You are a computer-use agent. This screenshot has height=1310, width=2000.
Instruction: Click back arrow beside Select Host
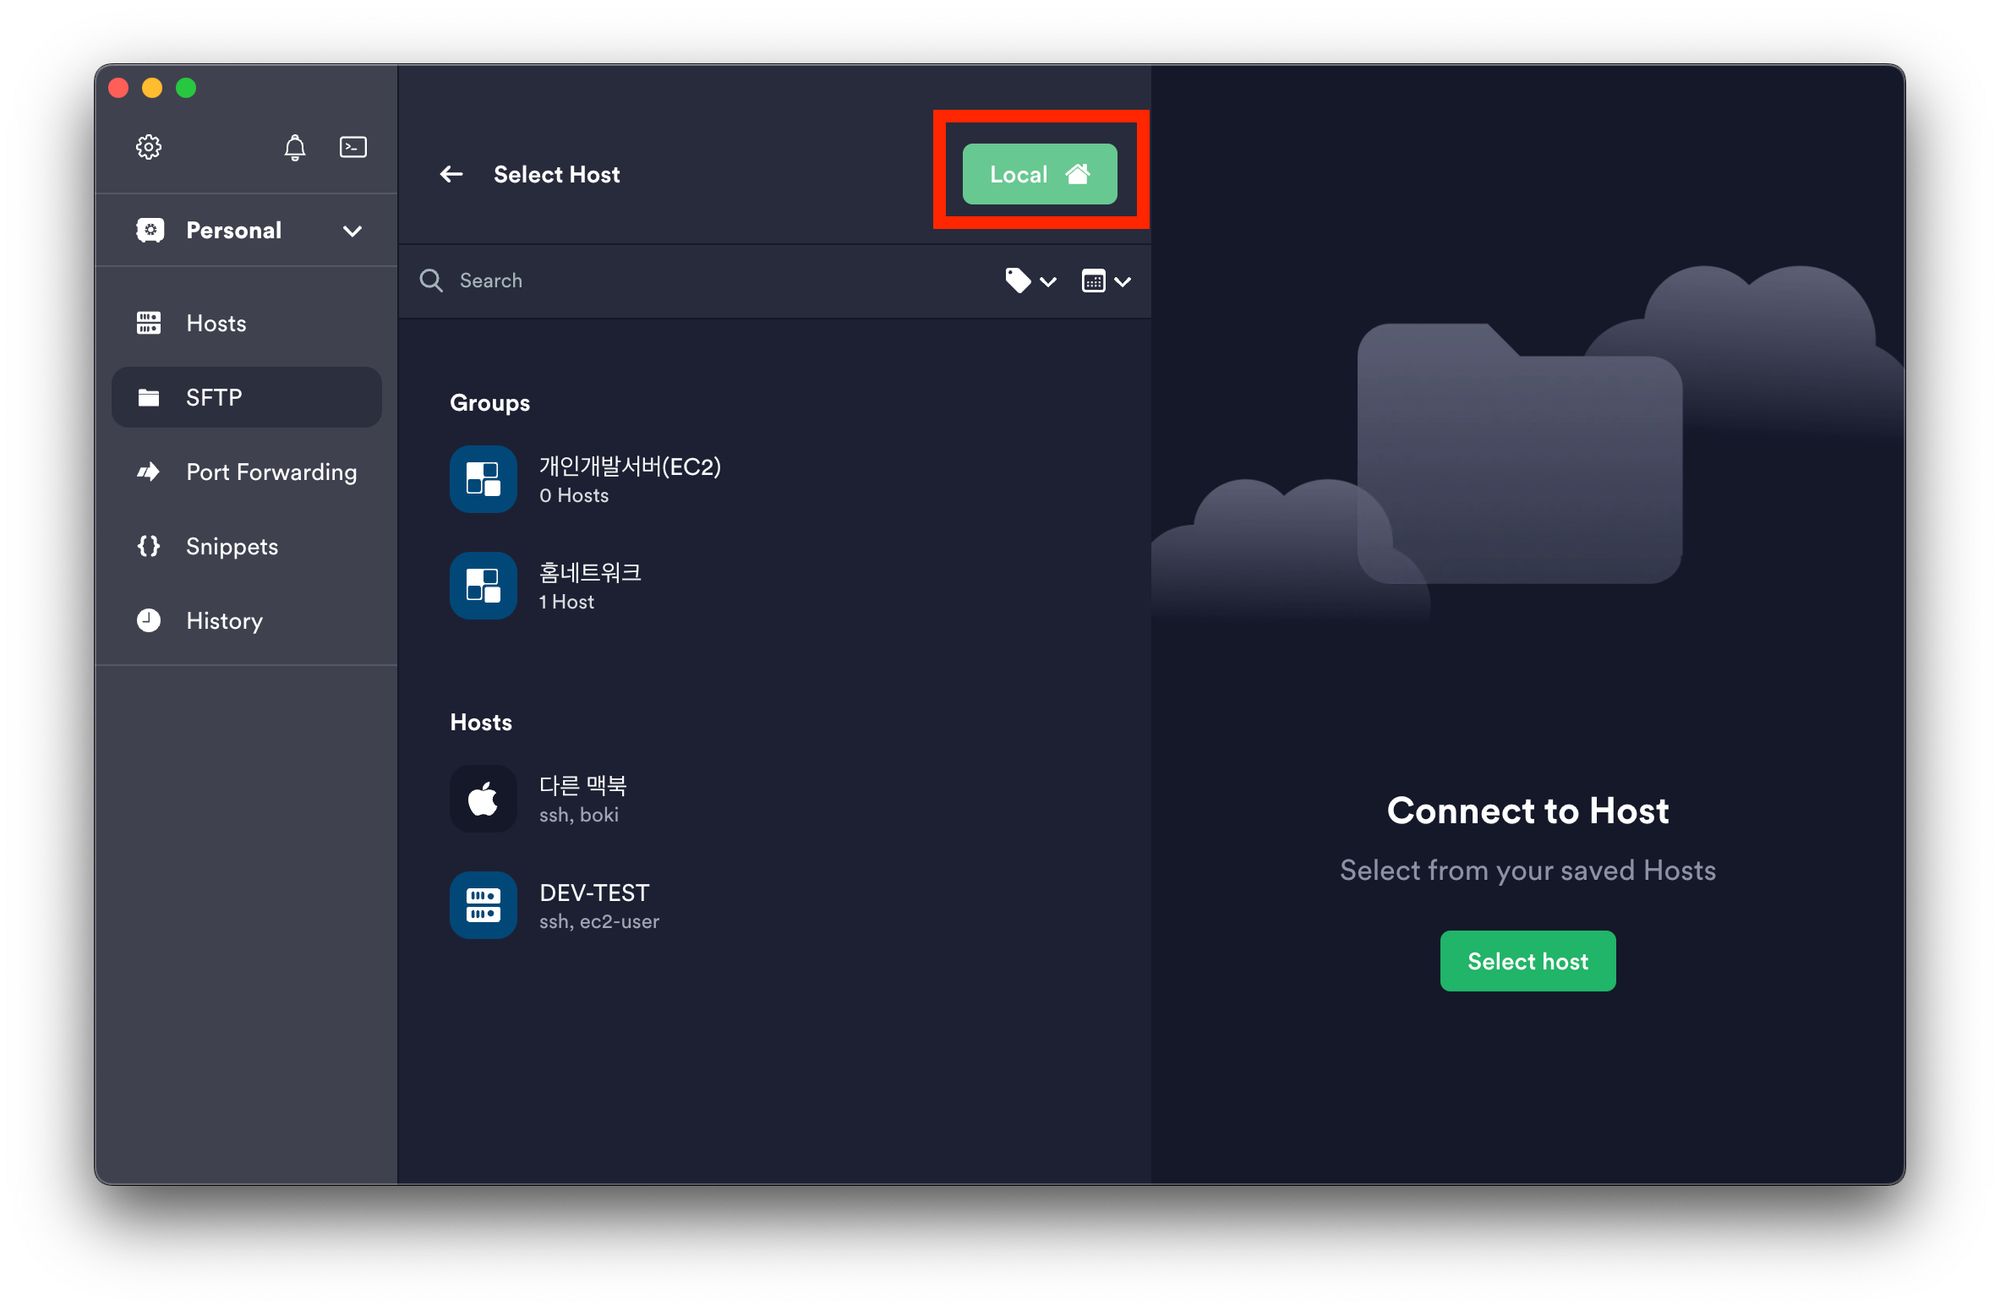pyautogui.click(x=452, y=175)
